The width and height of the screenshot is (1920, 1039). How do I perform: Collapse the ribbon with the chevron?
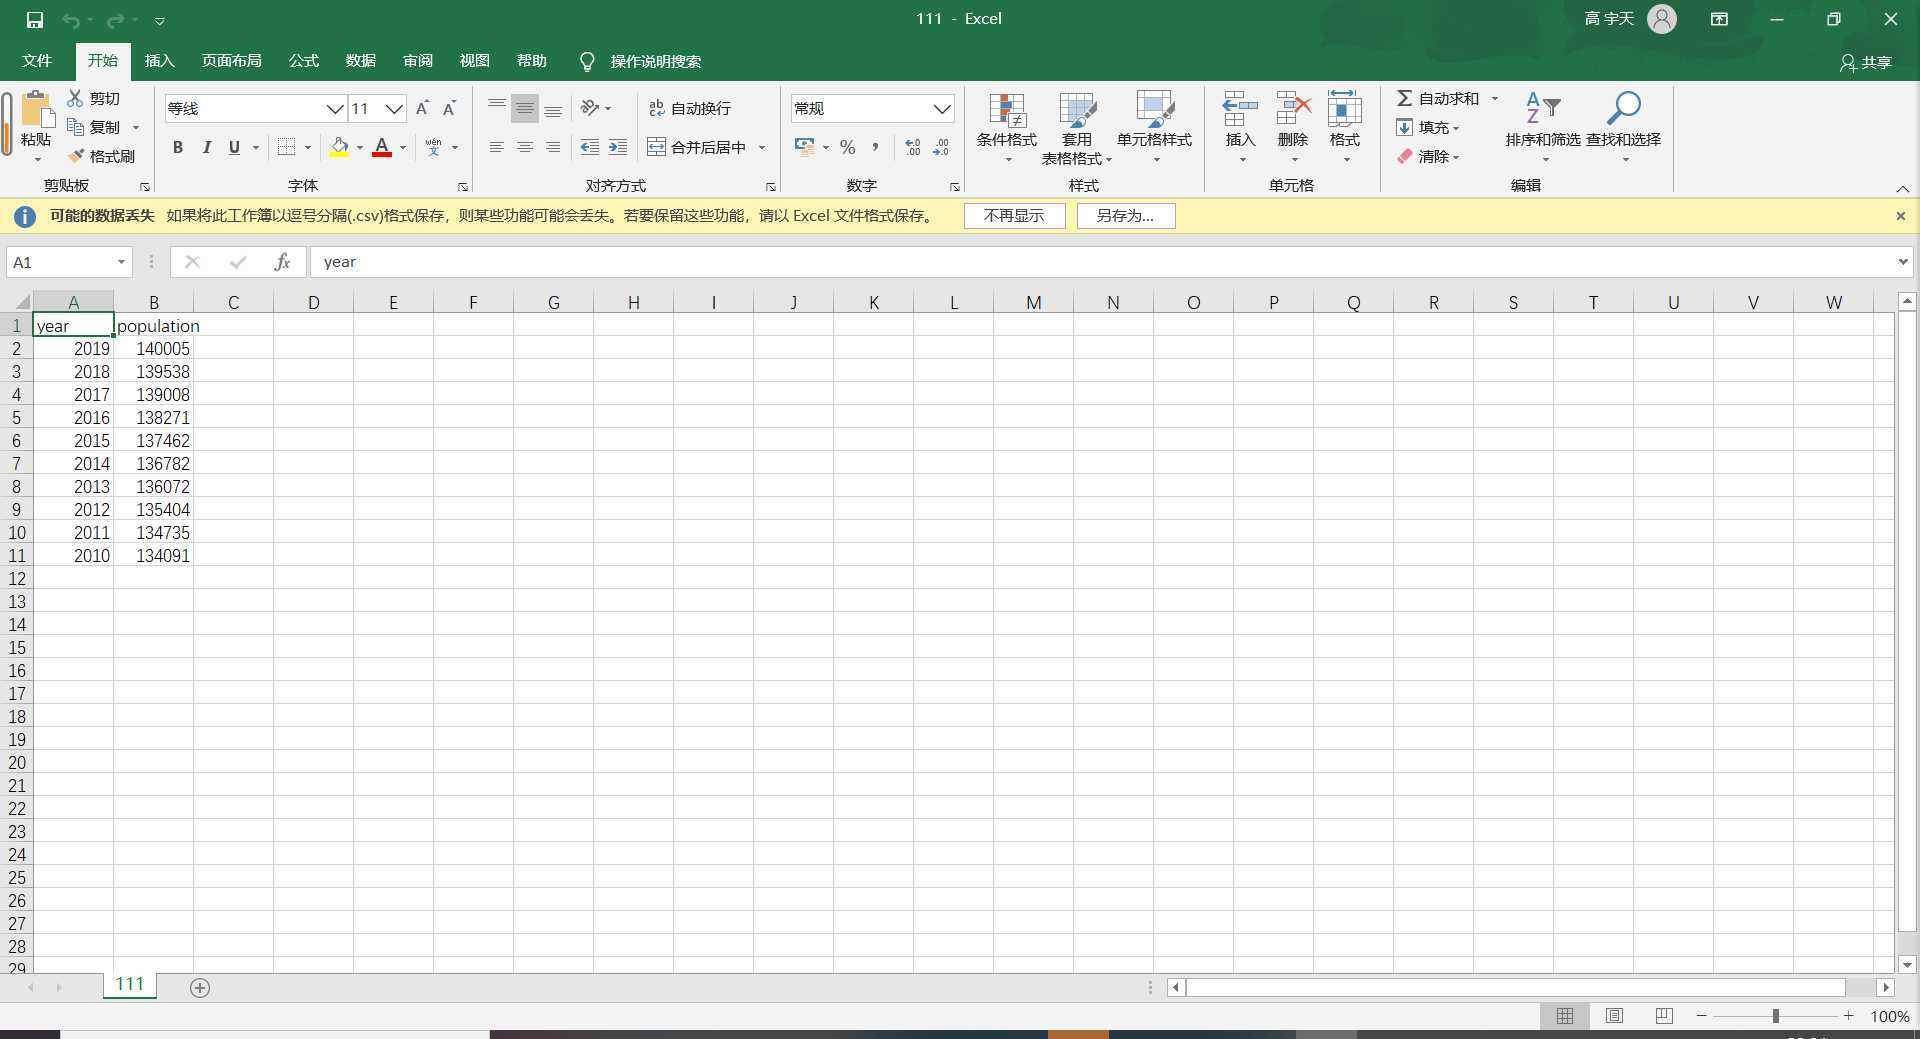coord(1903,189)
